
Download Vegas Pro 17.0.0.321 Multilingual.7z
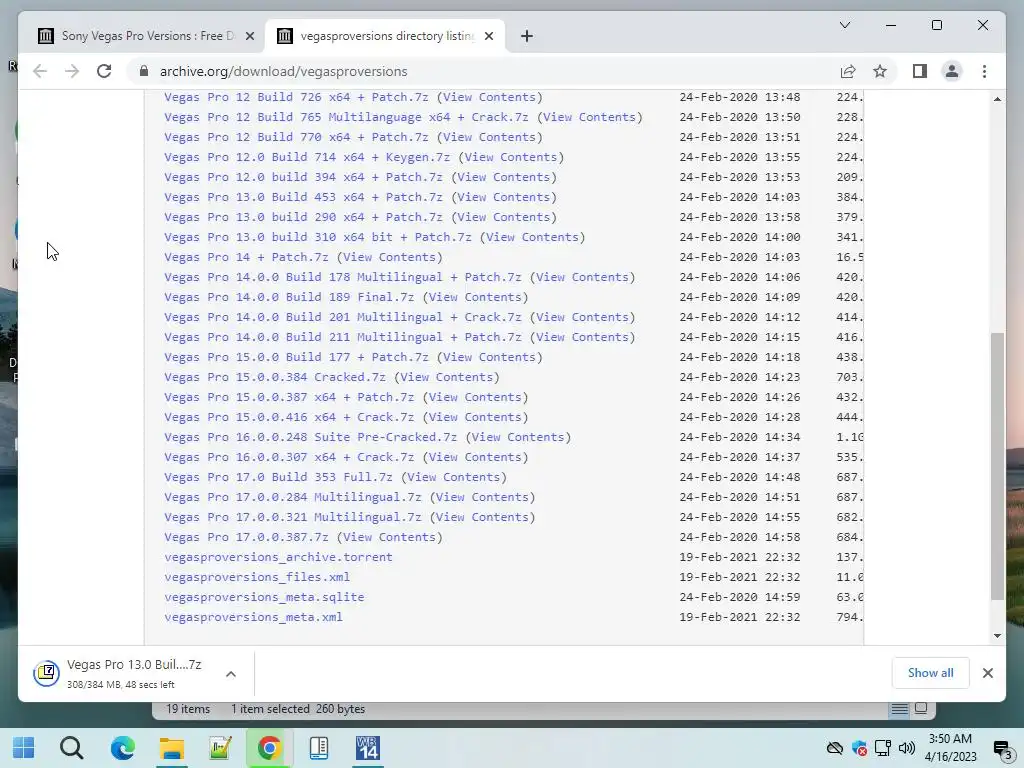coord(293,517)
